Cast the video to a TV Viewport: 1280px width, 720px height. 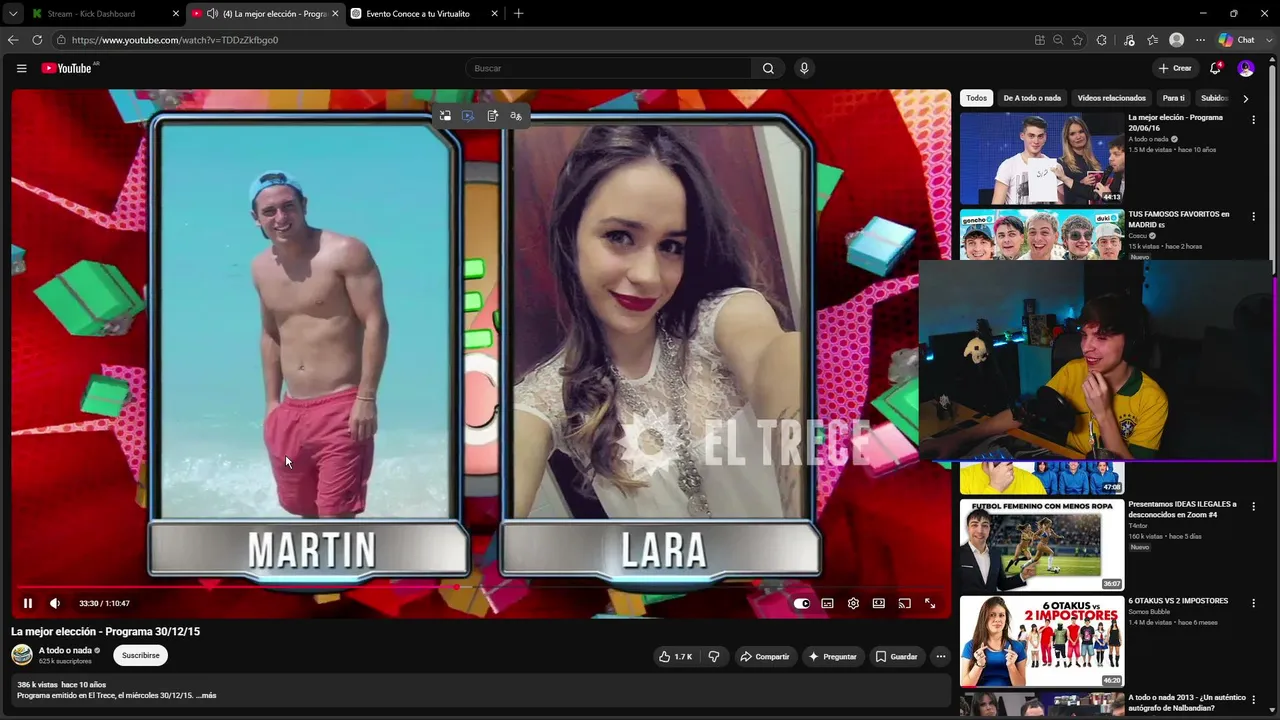point(904,603)
